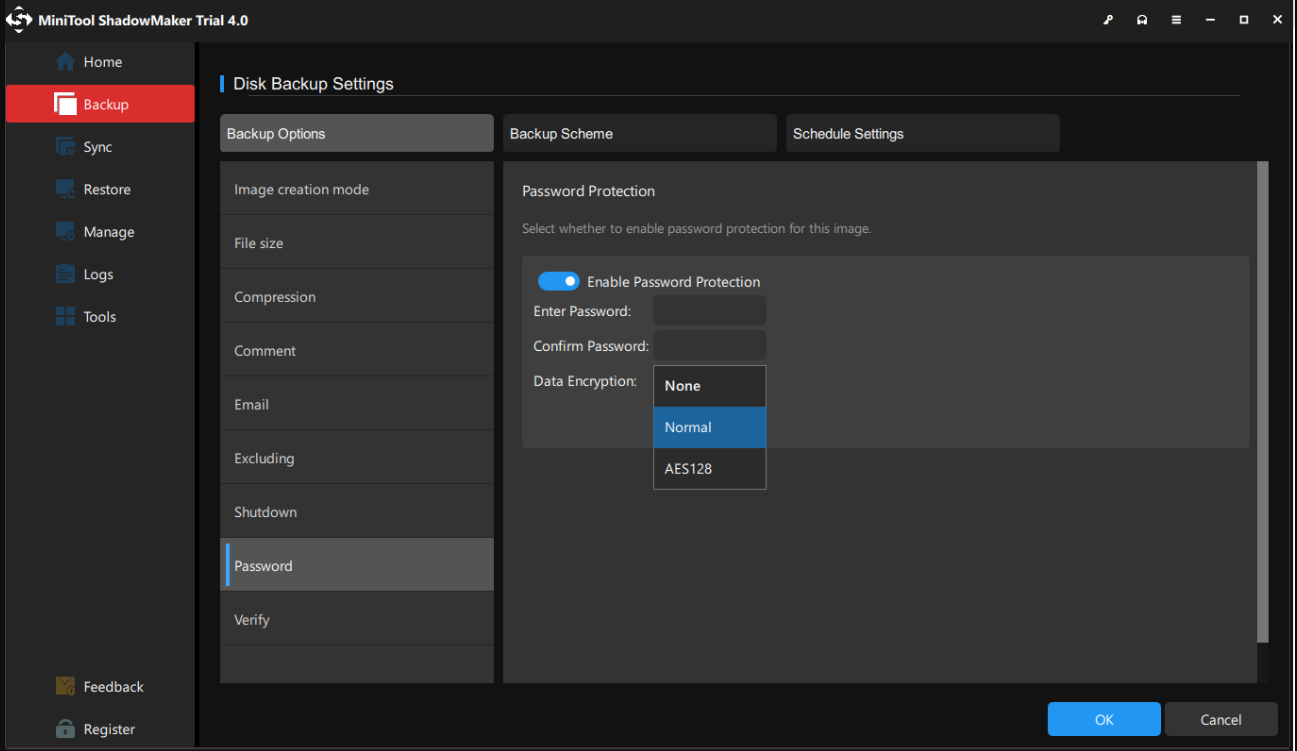The height and width of the screenshot is (751, 1297).
Task: Go to Restore via its sidebar icon
Action: click(66, 189)
